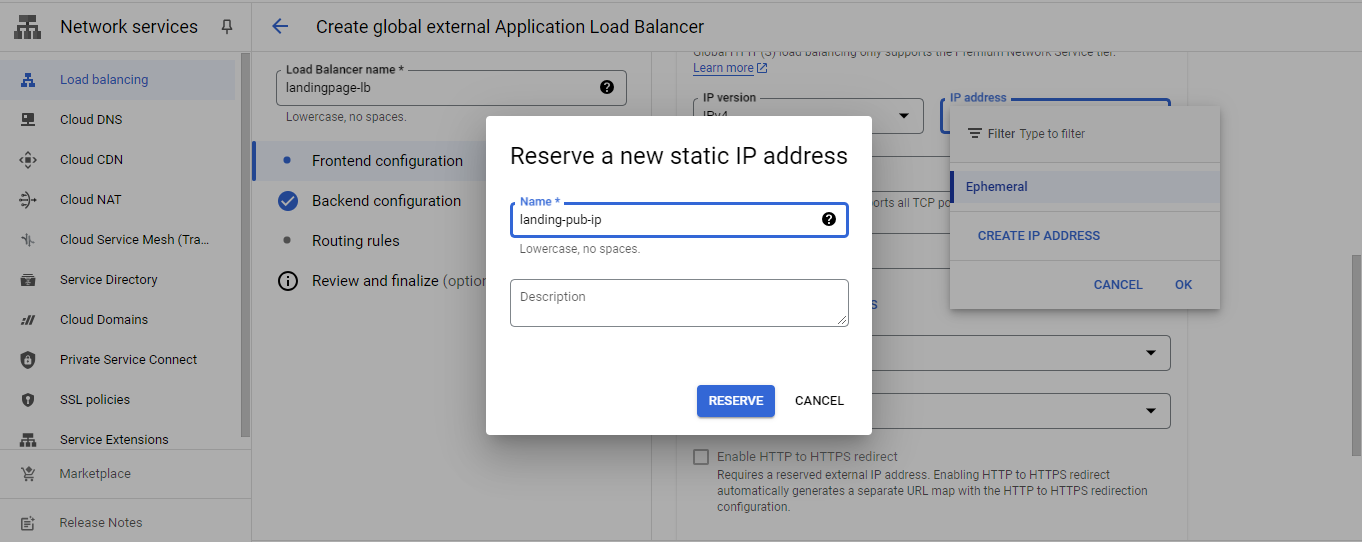1362x542 pixels.
Task: Click the back arrow icon
Action: tap(280, 27)
